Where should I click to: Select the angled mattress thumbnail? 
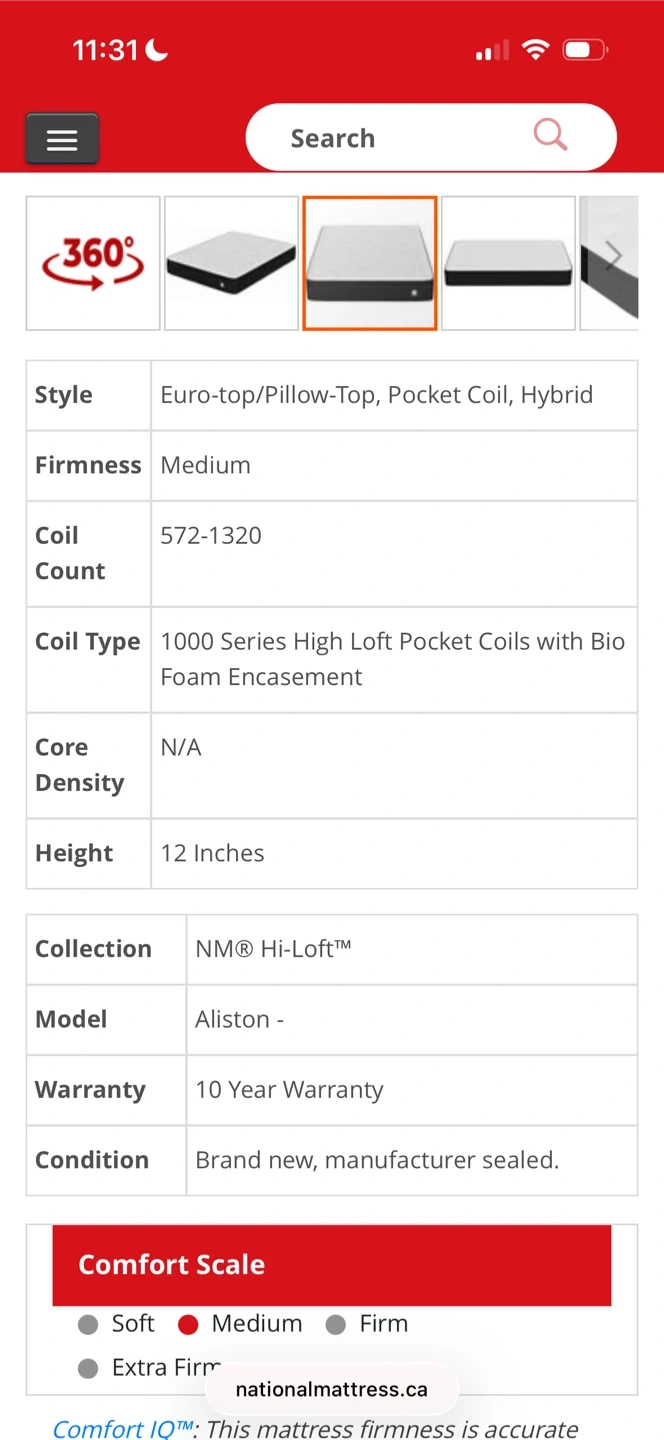(231, 263)
